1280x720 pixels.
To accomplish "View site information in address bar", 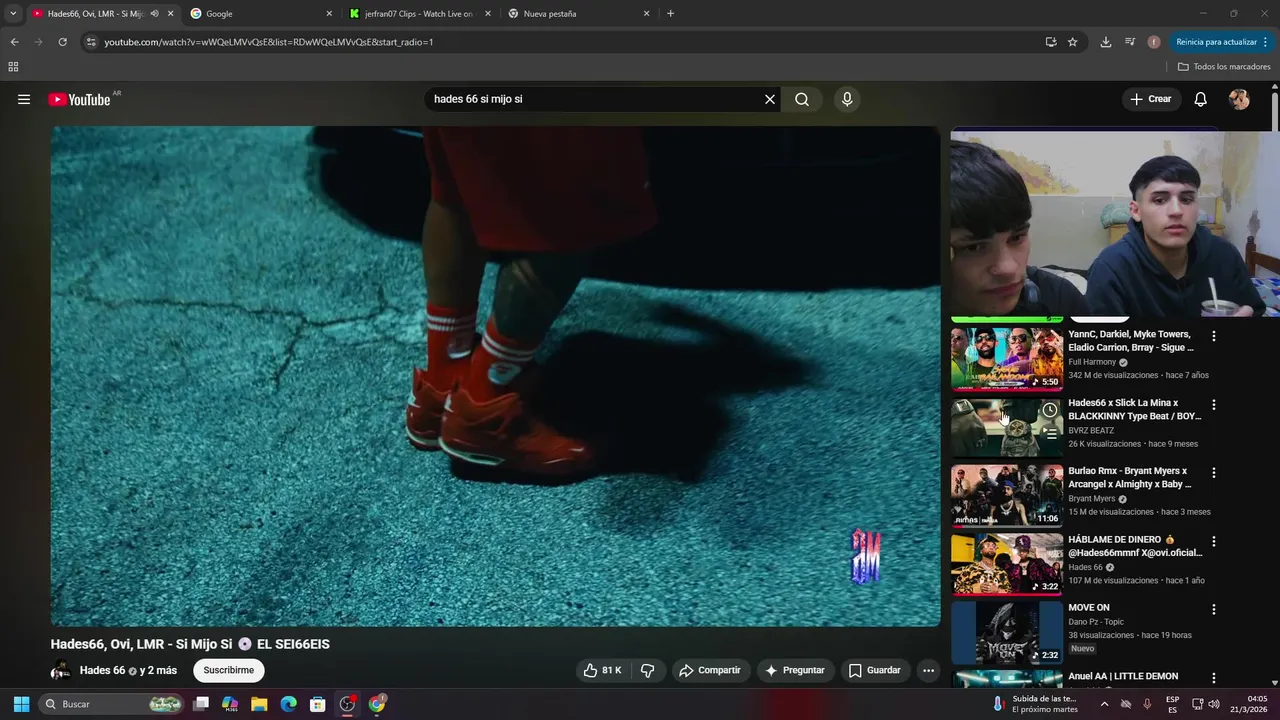I will [91, 42].
